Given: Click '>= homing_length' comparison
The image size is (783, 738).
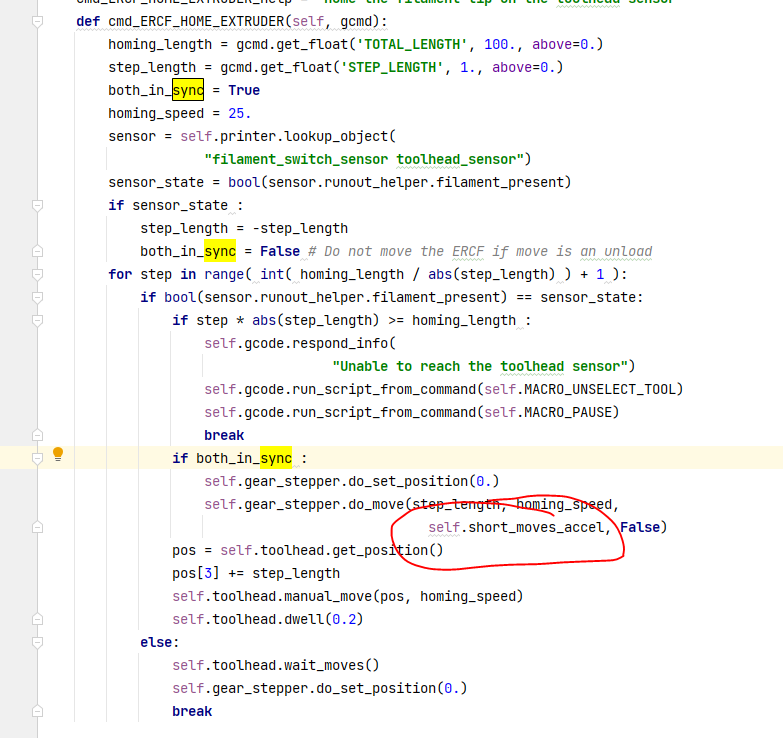Looking at the screenshot, I should tap(451, 320).
